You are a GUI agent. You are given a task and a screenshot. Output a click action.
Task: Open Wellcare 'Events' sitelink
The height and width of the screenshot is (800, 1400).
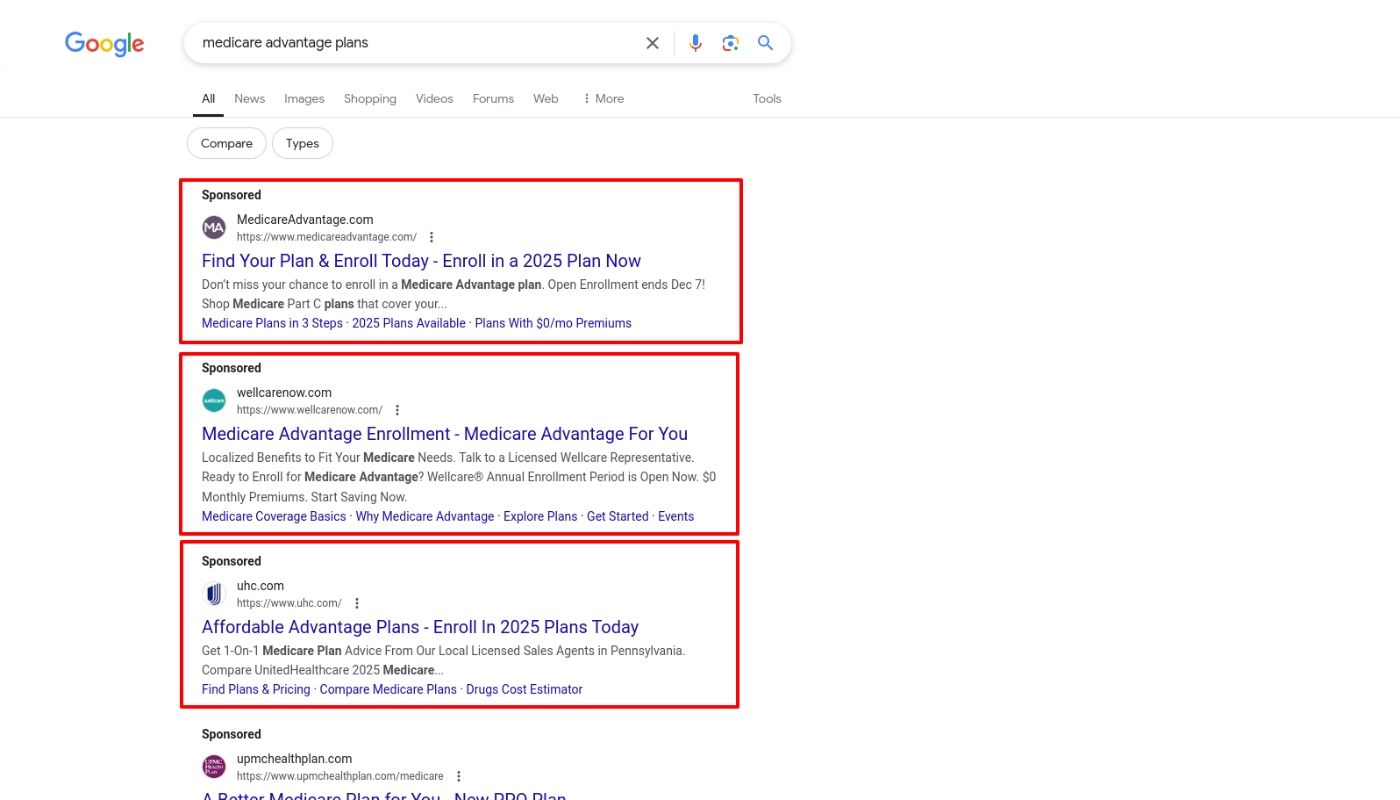point(676,516)
